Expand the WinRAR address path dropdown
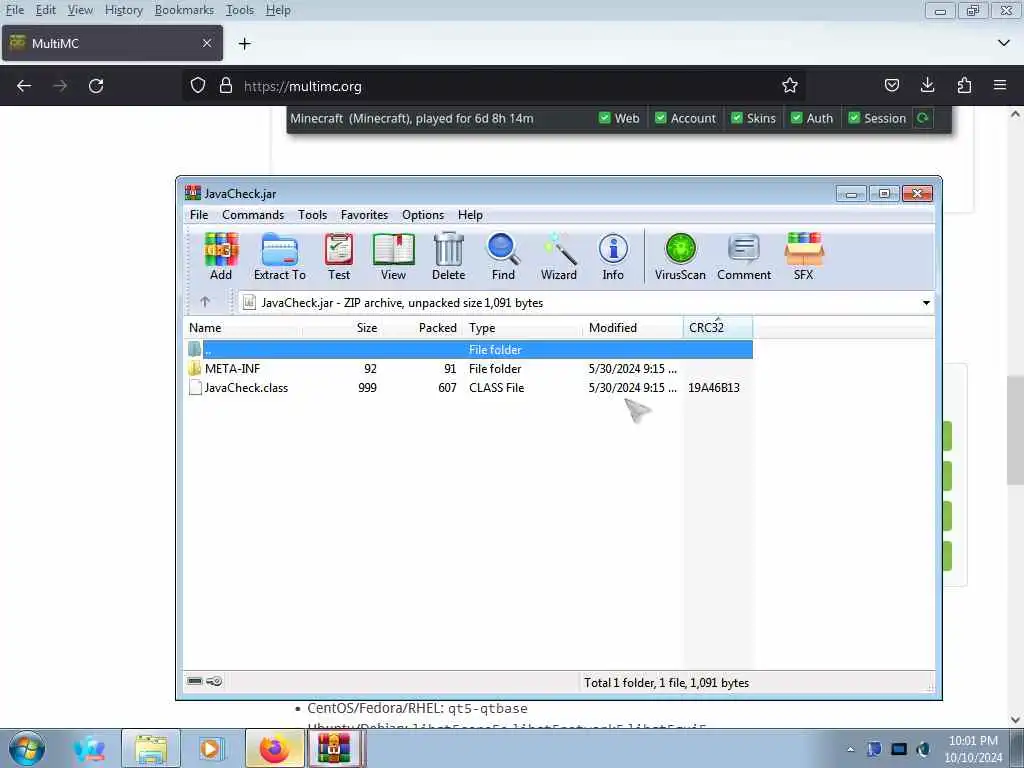Image resolution: width=1024 pixels, height=768 pixels. coord(926,302)
